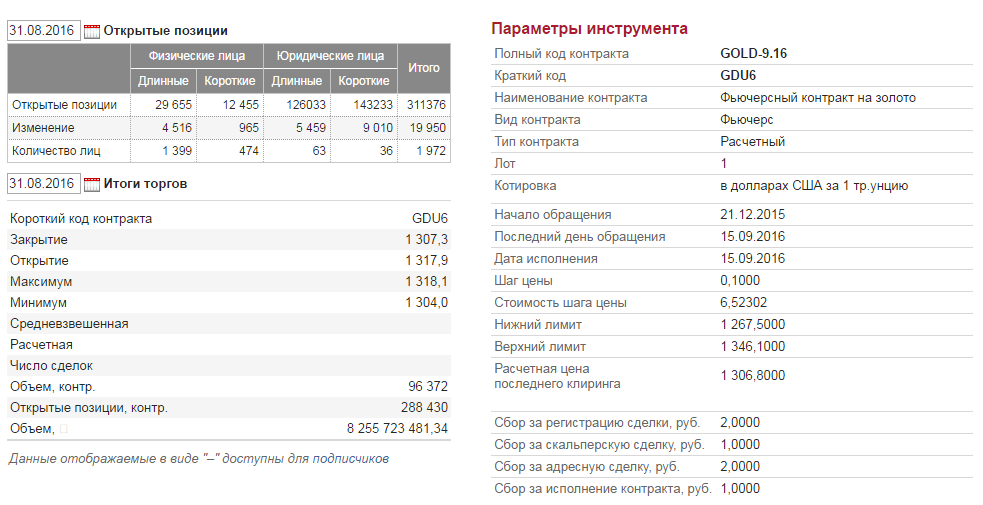
Task: Click the price step value 0,1000
Action: [740, 281]
